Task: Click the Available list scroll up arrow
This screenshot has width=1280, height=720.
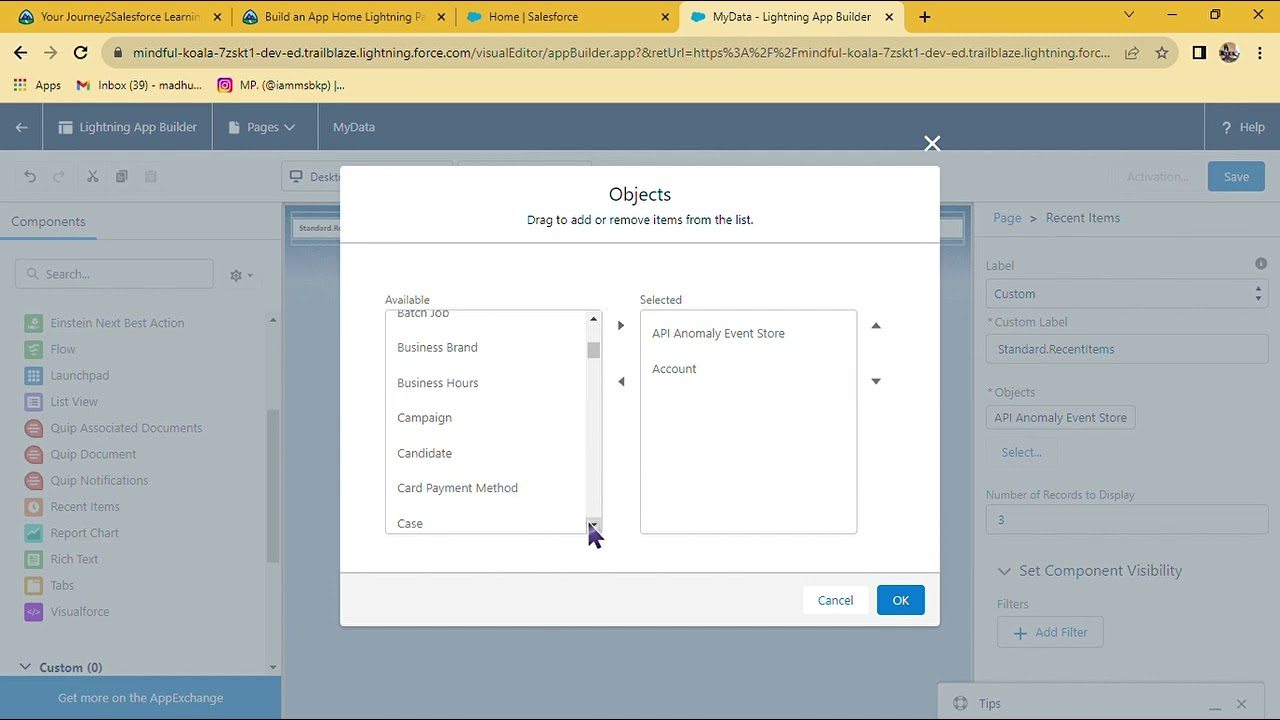Action: pyautogui.click(x=593, y=319)
